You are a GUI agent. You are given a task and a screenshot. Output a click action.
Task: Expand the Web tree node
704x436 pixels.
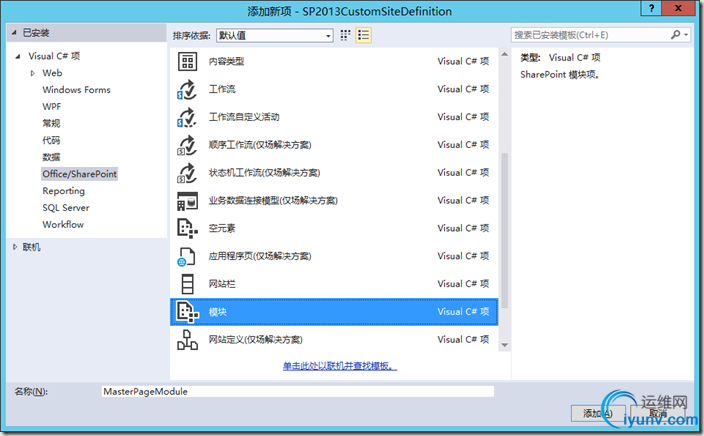click(32, 73)
